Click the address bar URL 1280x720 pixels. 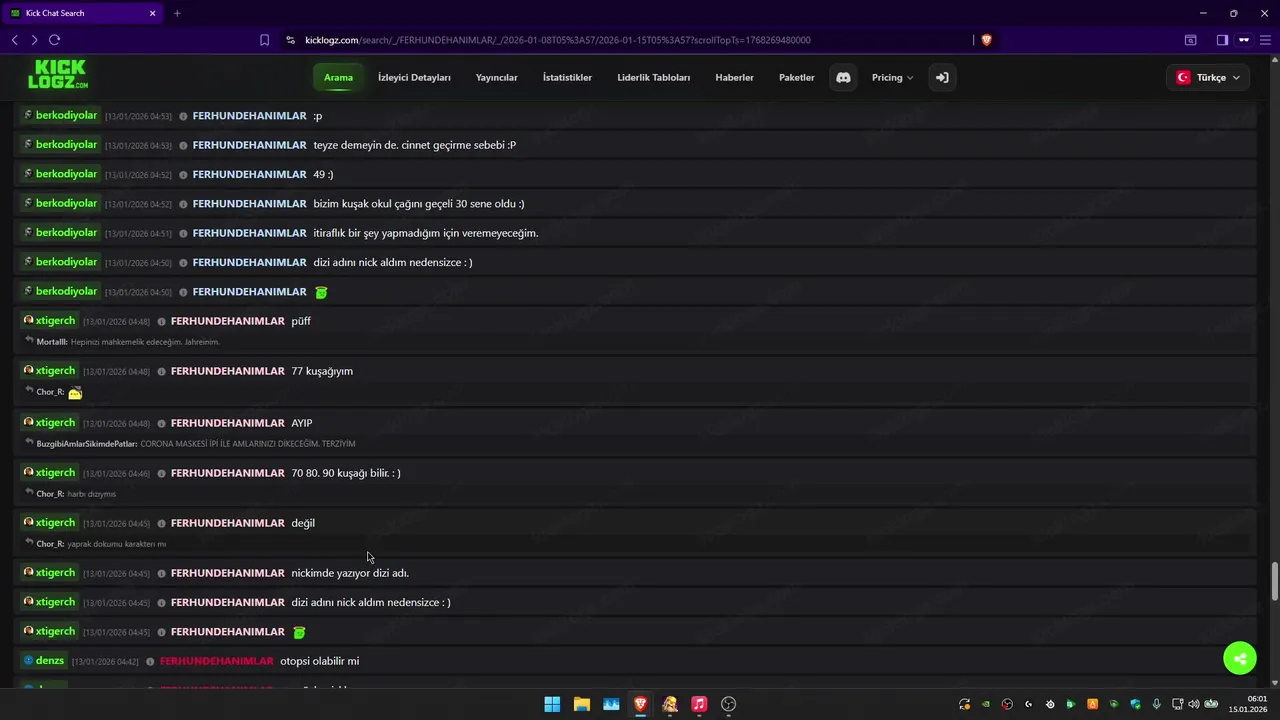557,40
